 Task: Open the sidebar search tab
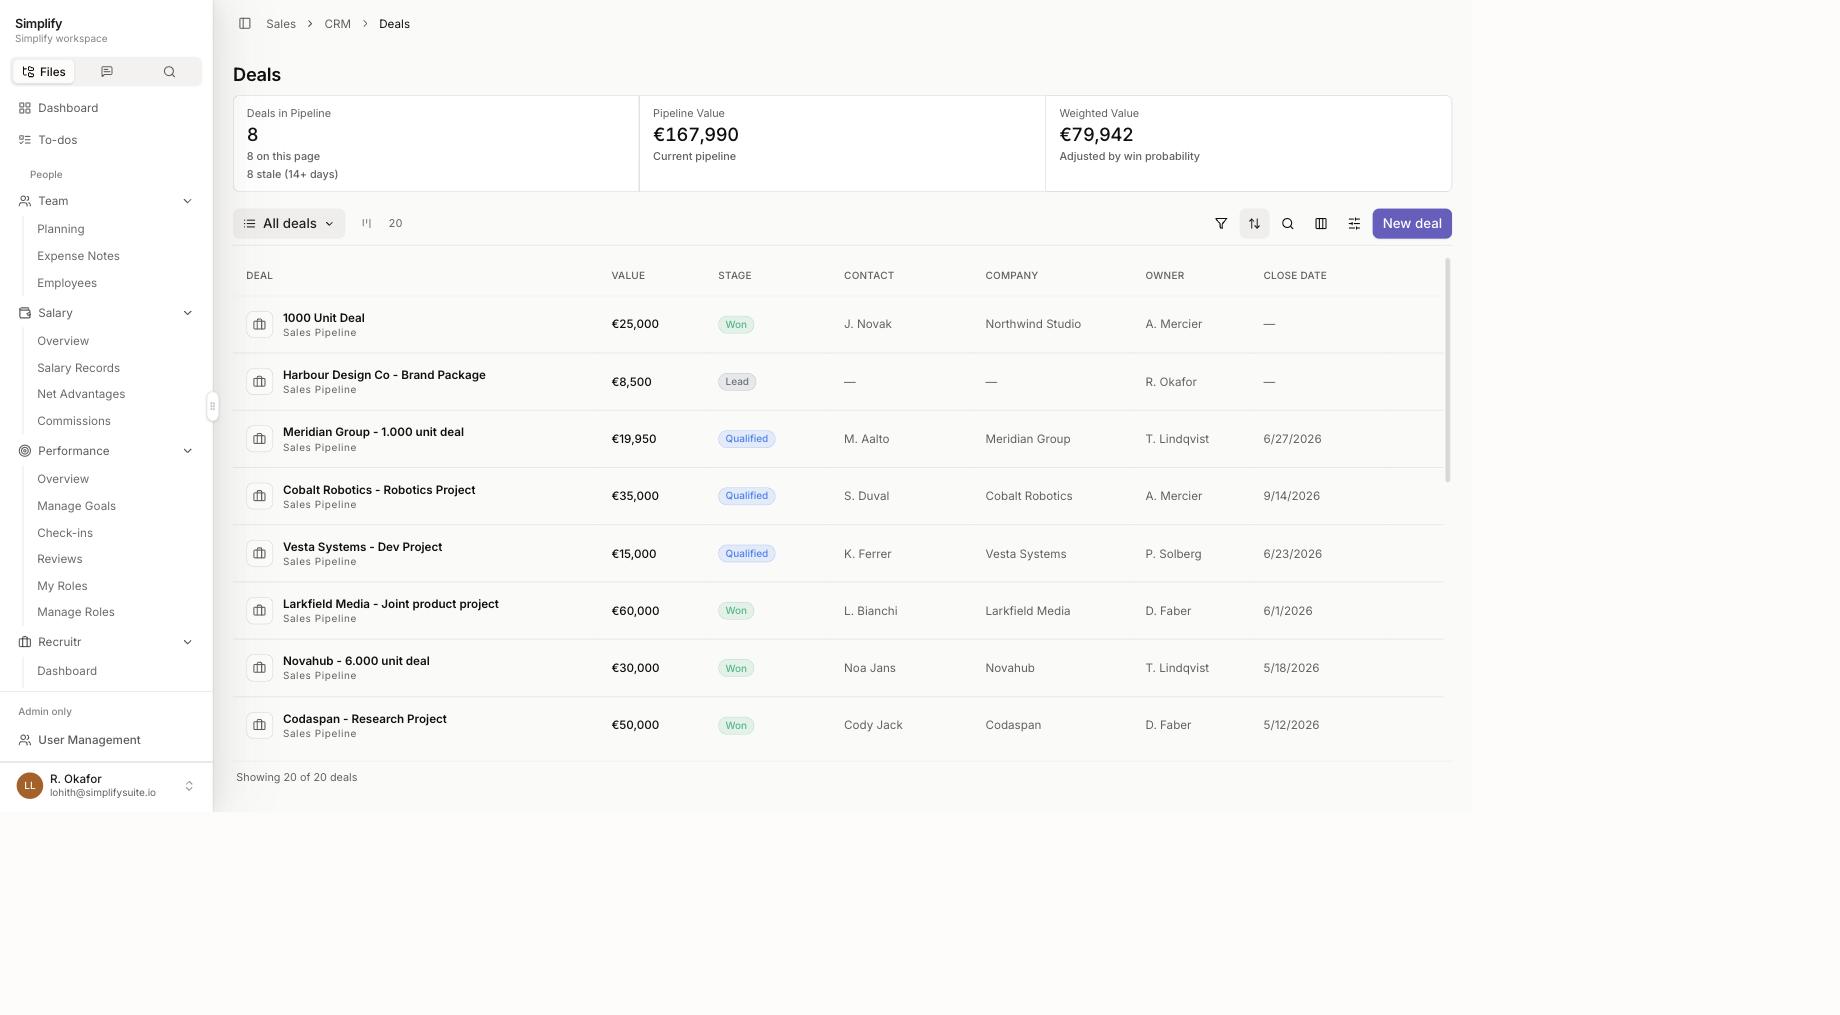(169, 72)
